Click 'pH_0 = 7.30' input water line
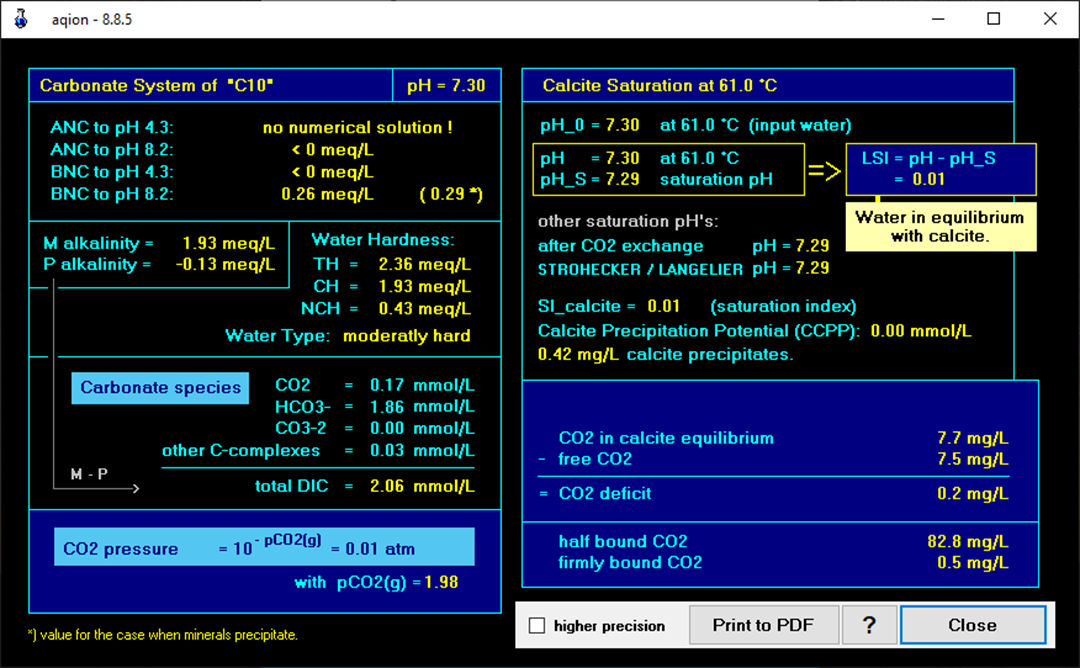1080x668 pixels. (696, 125)
